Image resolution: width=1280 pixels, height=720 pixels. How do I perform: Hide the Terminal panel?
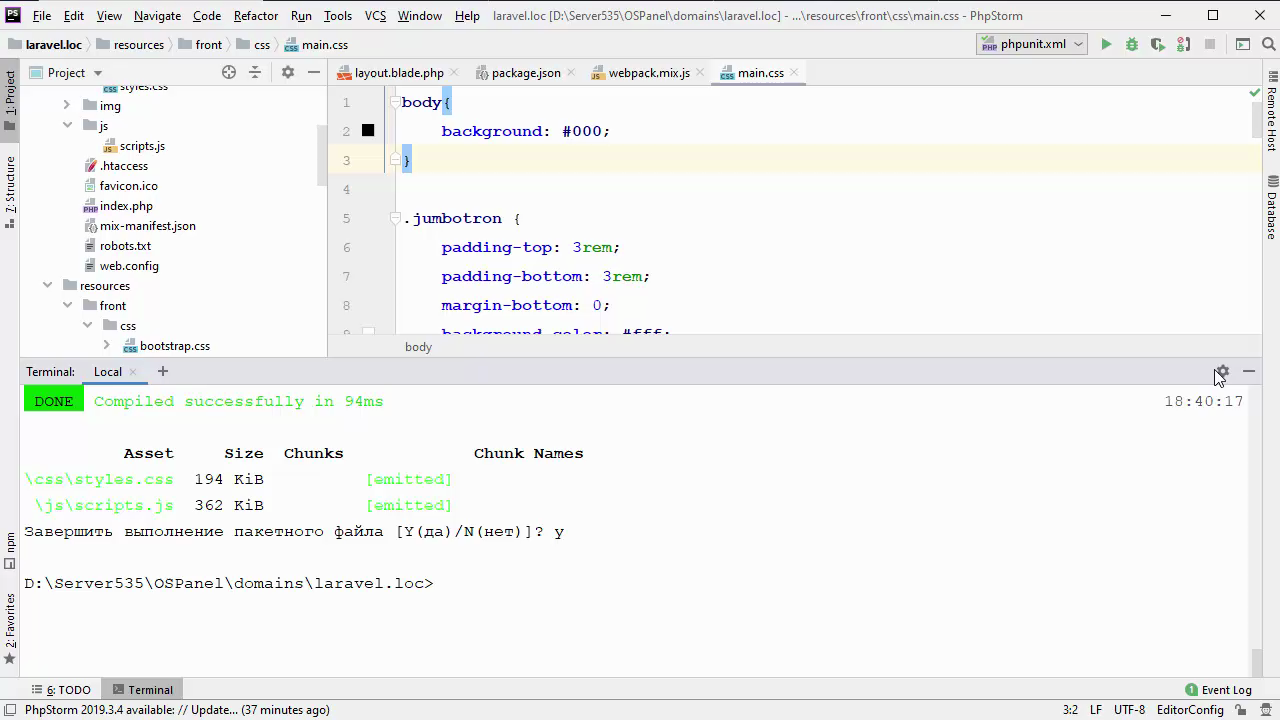1249,371
